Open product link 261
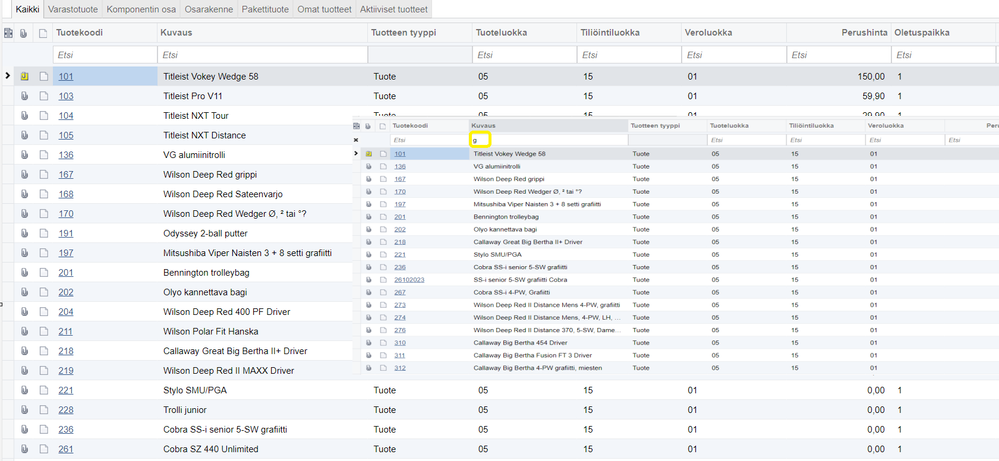The width and height of the screenshot is (999, 461). [x=66, y=450]
